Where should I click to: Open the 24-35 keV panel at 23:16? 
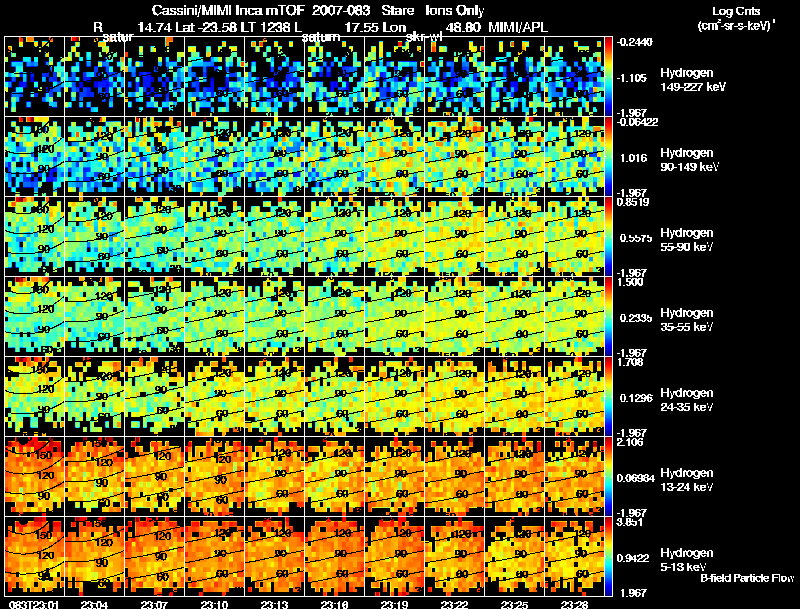pyautogui.click(x=334, y=396)
